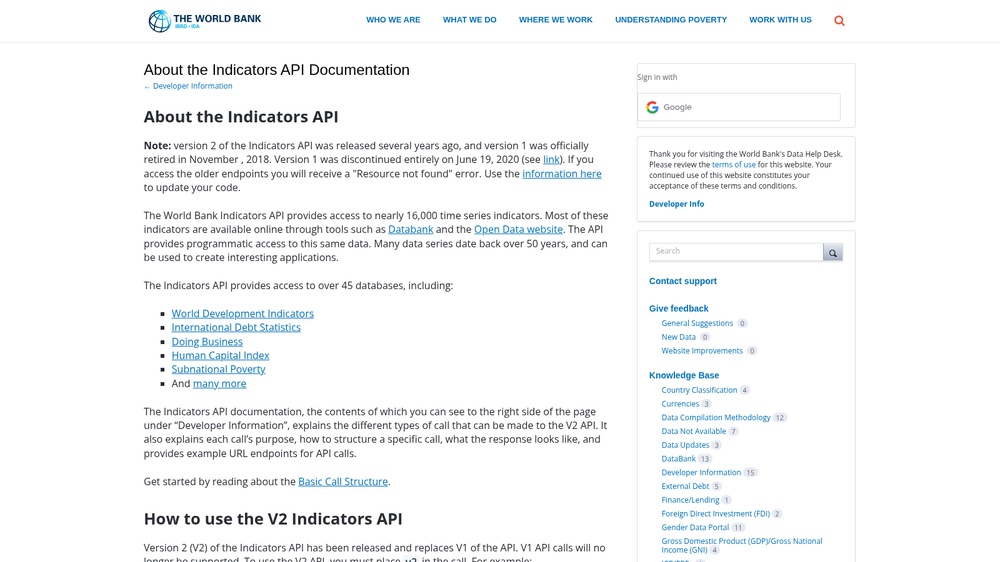Open the Data Compilation Methodology topic
The width and height of the screenshot is (1000, 562).
[x=716, y=418]
